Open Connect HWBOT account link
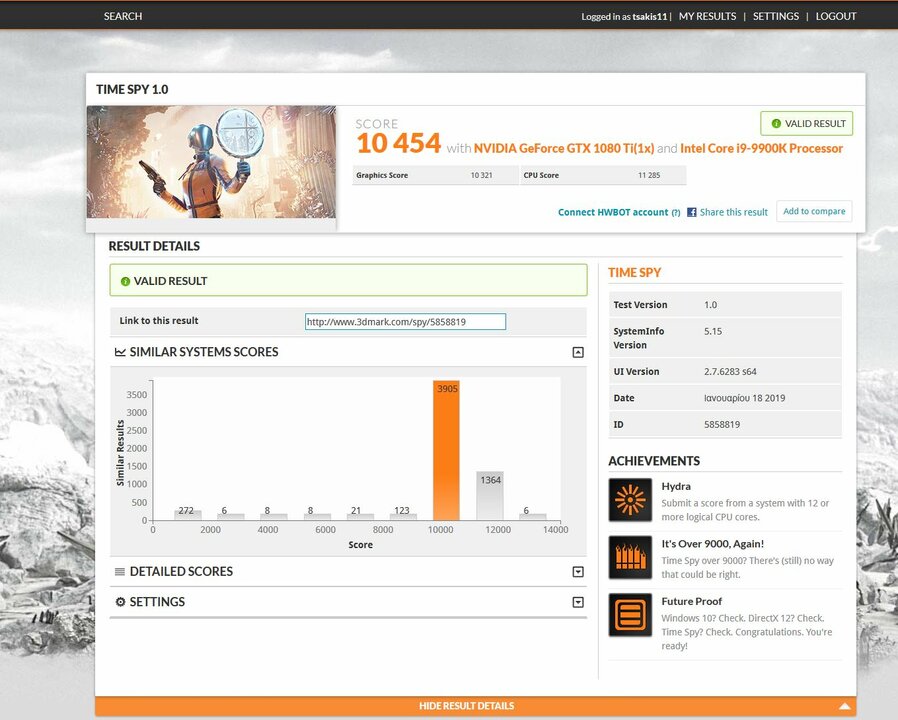Image resolution: width=898 pixels, height=720 pixels. [613, 213]
